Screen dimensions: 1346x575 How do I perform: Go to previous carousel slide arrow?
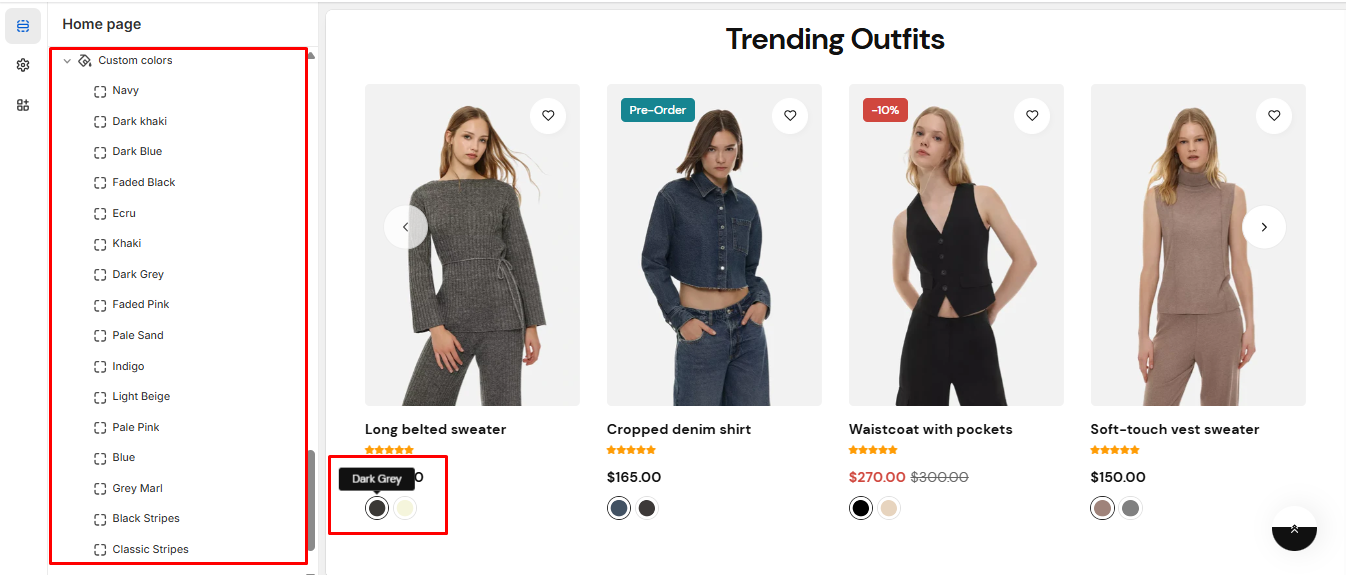(x=406, y=227)
